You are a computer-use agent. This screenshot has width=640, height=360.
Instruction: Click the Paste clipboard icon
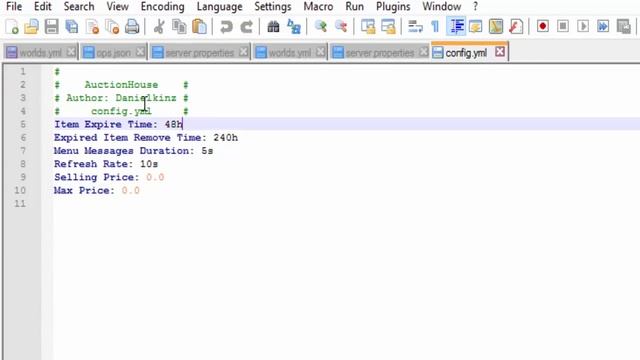(199, 27)
